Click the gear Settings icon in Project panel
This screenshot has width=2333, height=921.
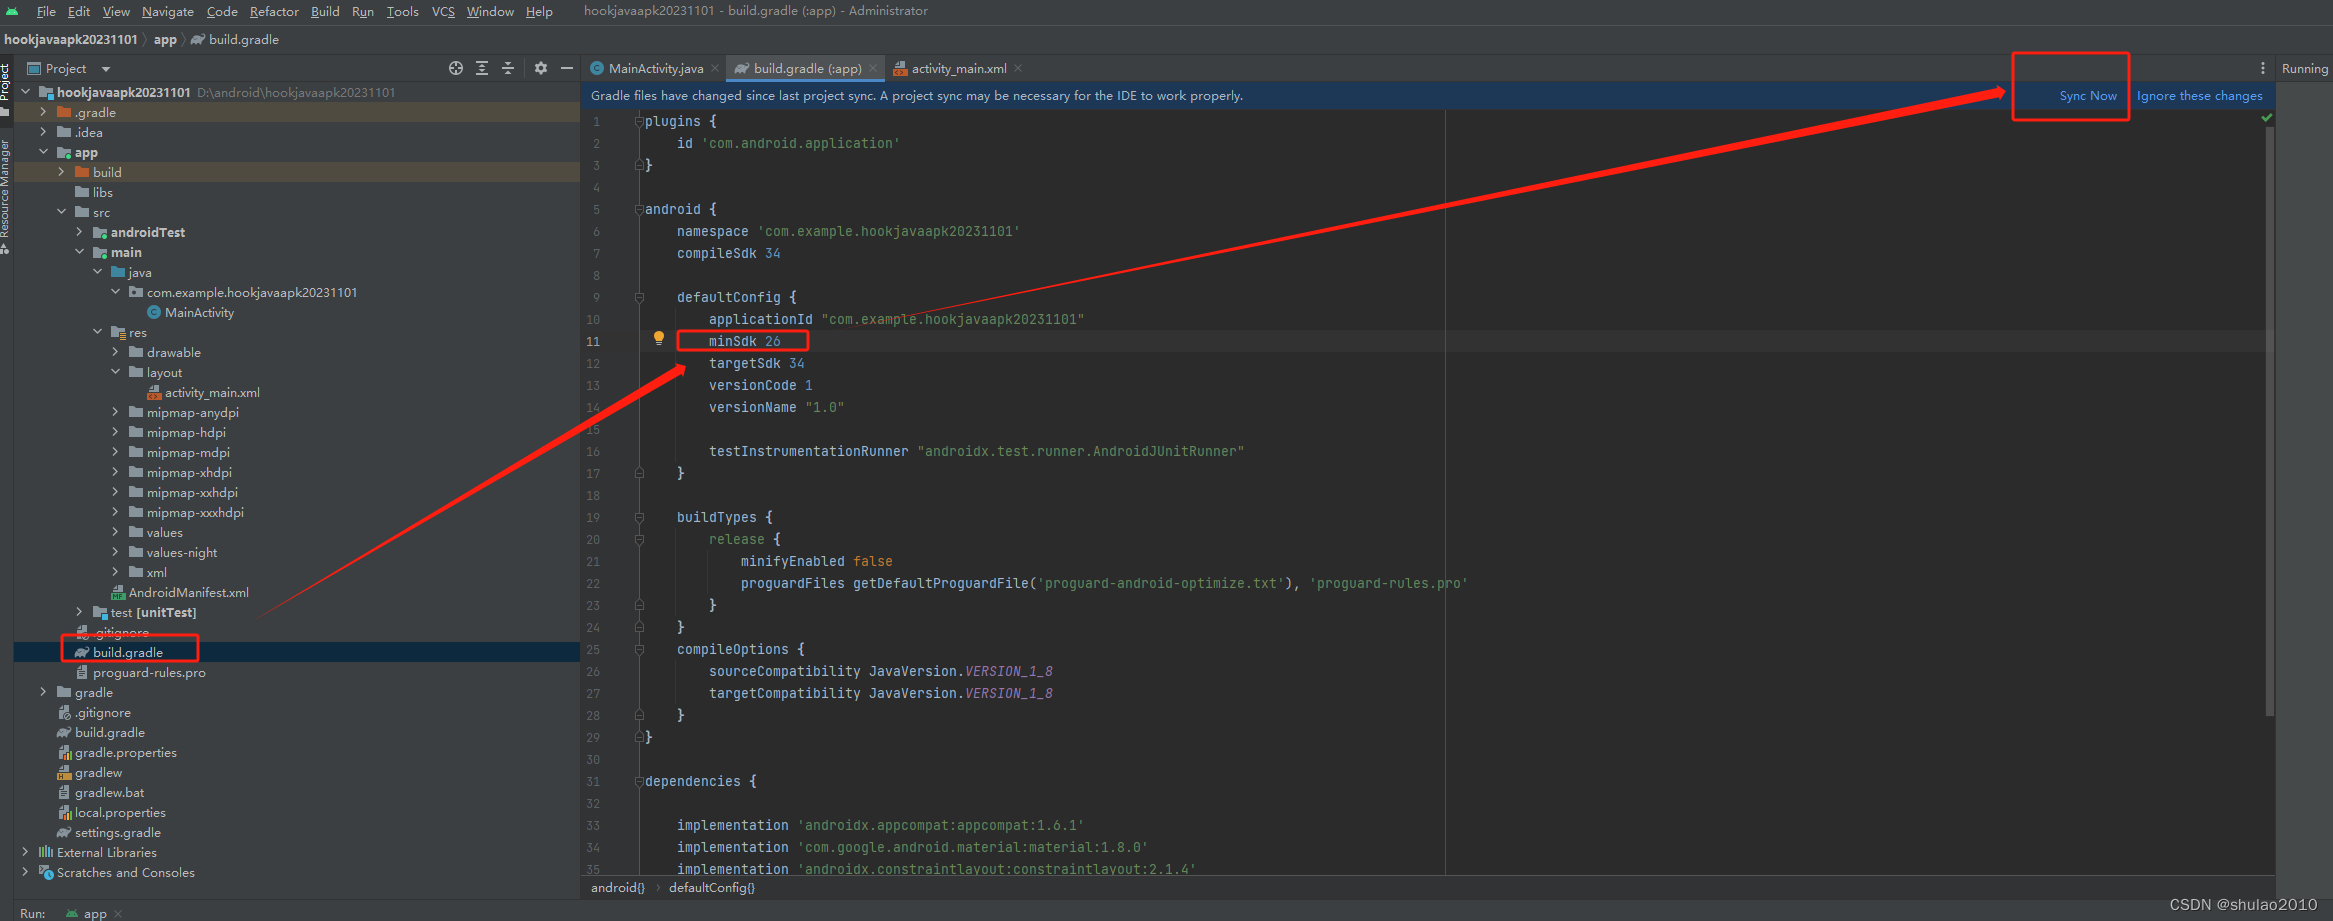(x=540, y=68)
